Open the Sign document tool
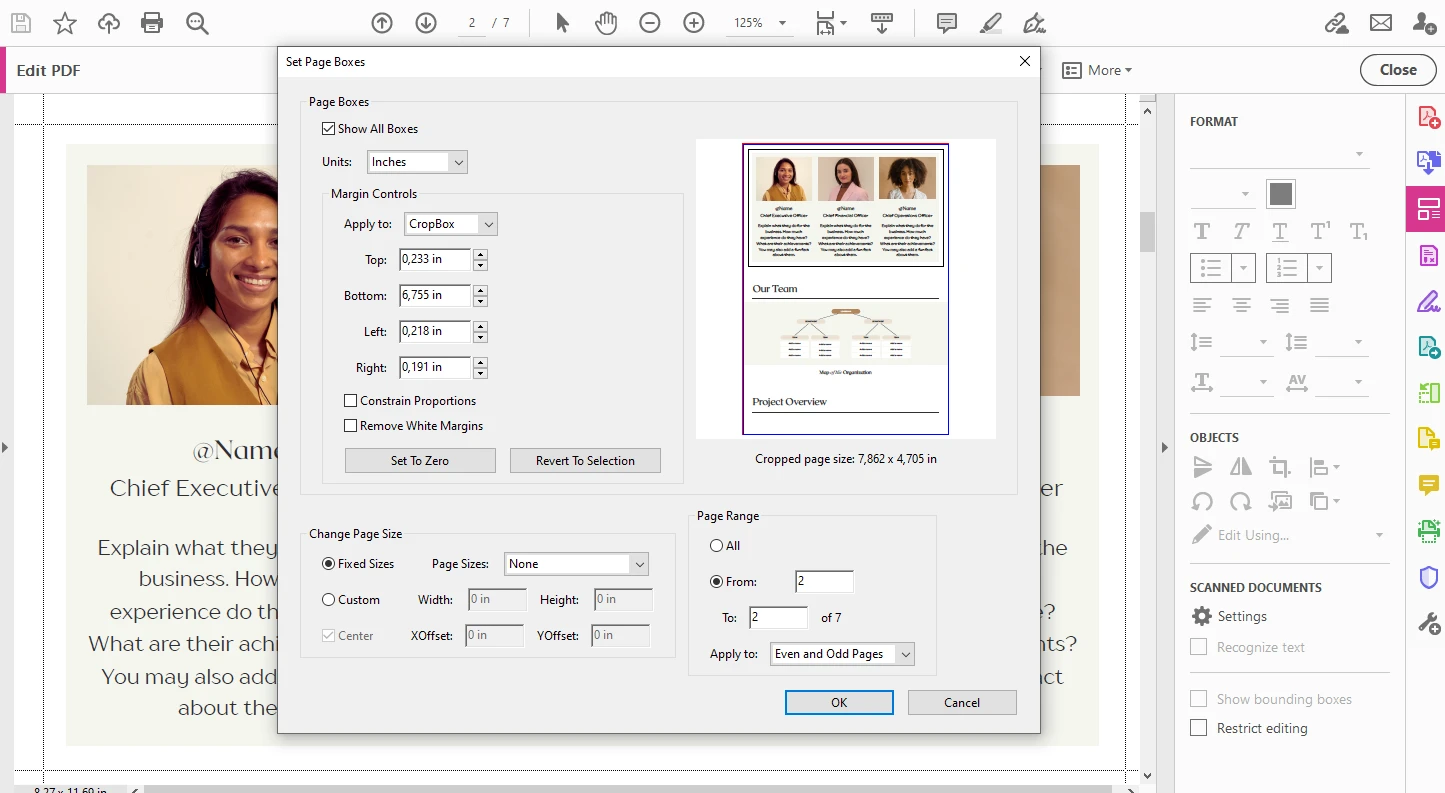The height and width of the screenshot is (793, 1445). [1035, 23]
